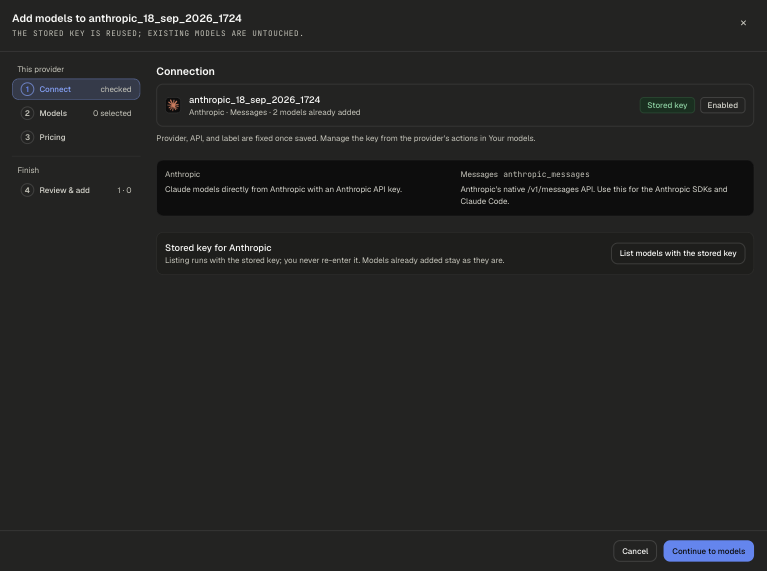This screenshot has height=571, width=767.
Task: Click the 'checked' status on Connect
Action: (116, 89)
